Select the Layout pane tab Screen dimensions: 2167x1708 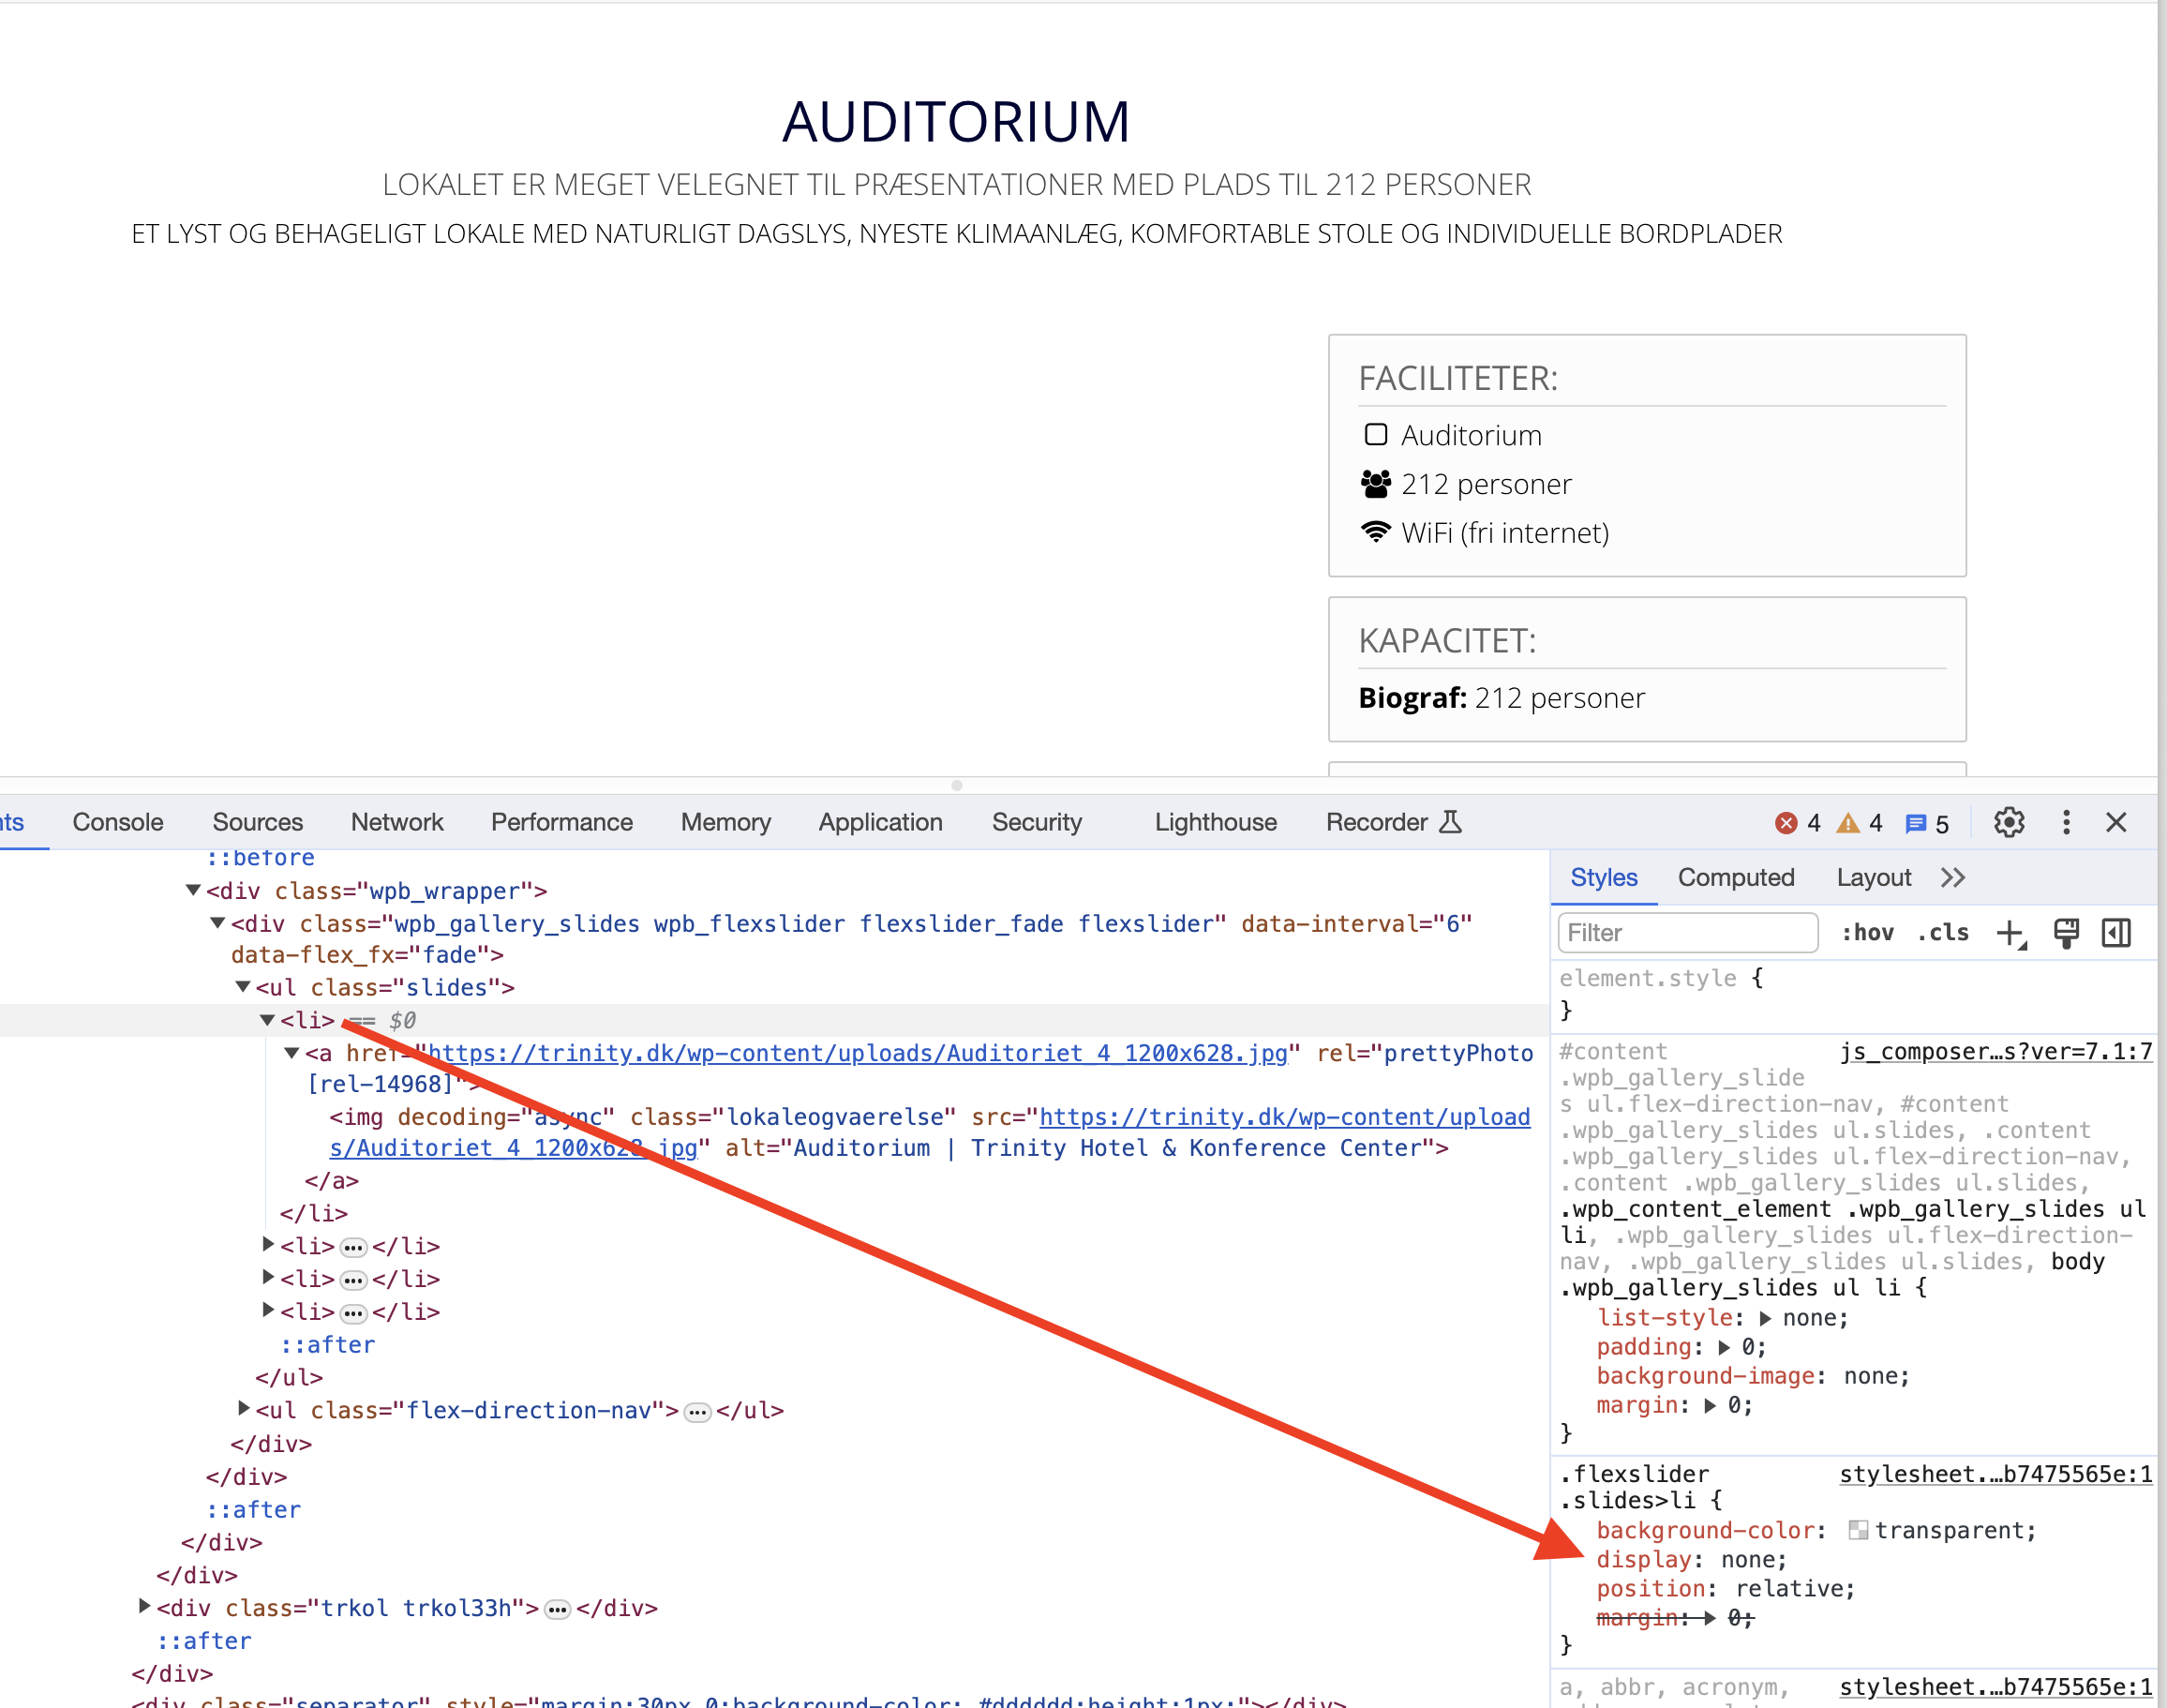[x=1873, y=877]
